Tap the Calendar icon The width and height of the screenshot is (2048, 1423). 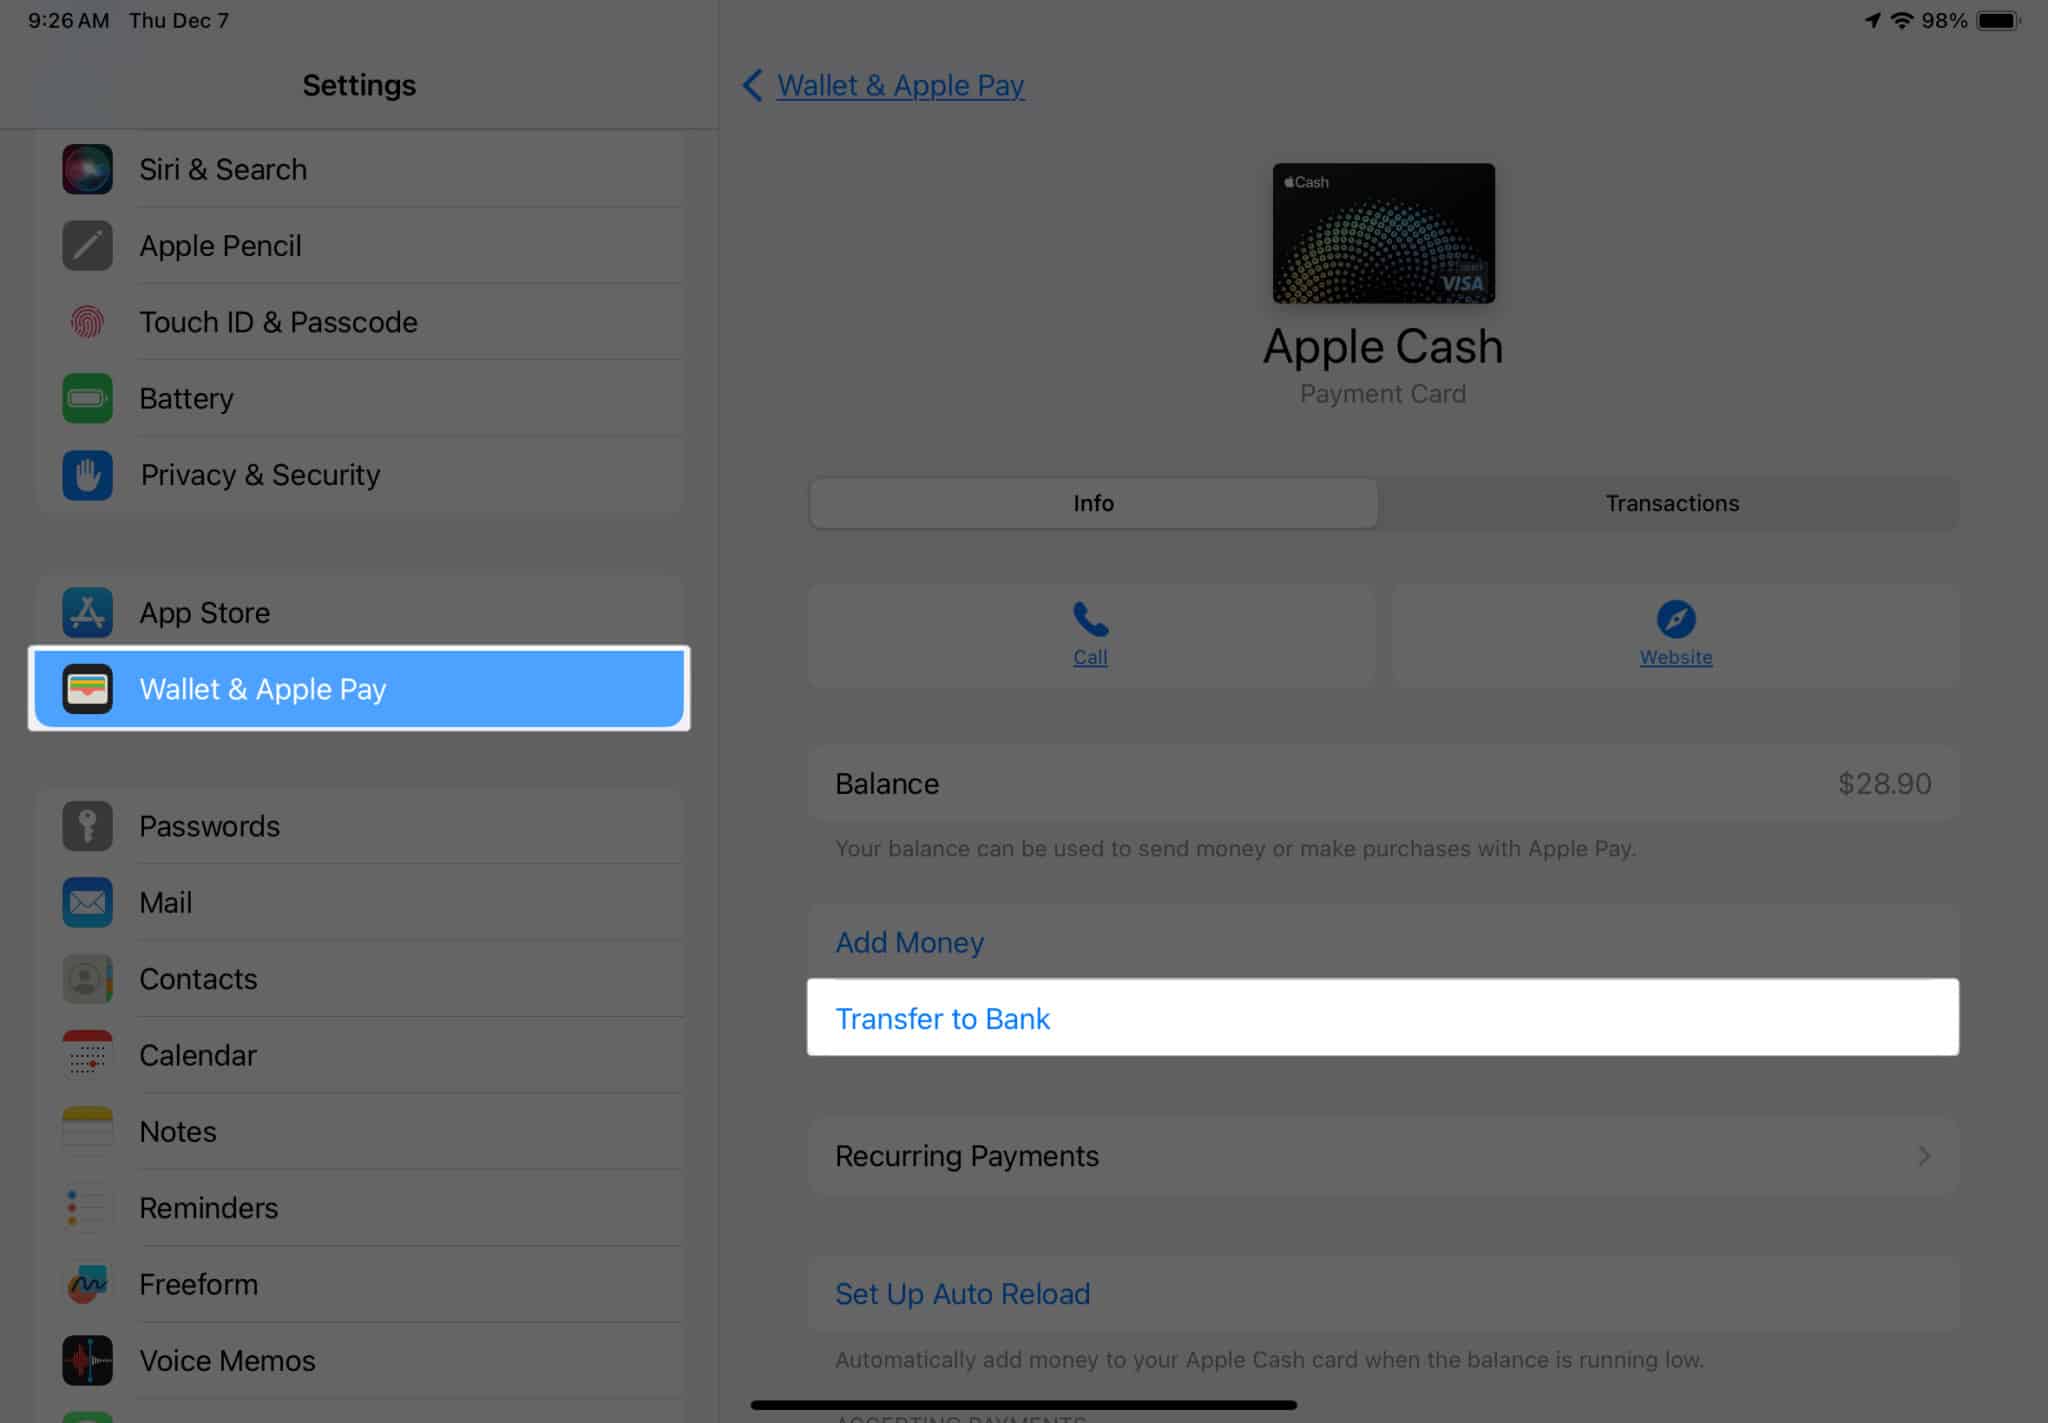[x=87, y=1055]
